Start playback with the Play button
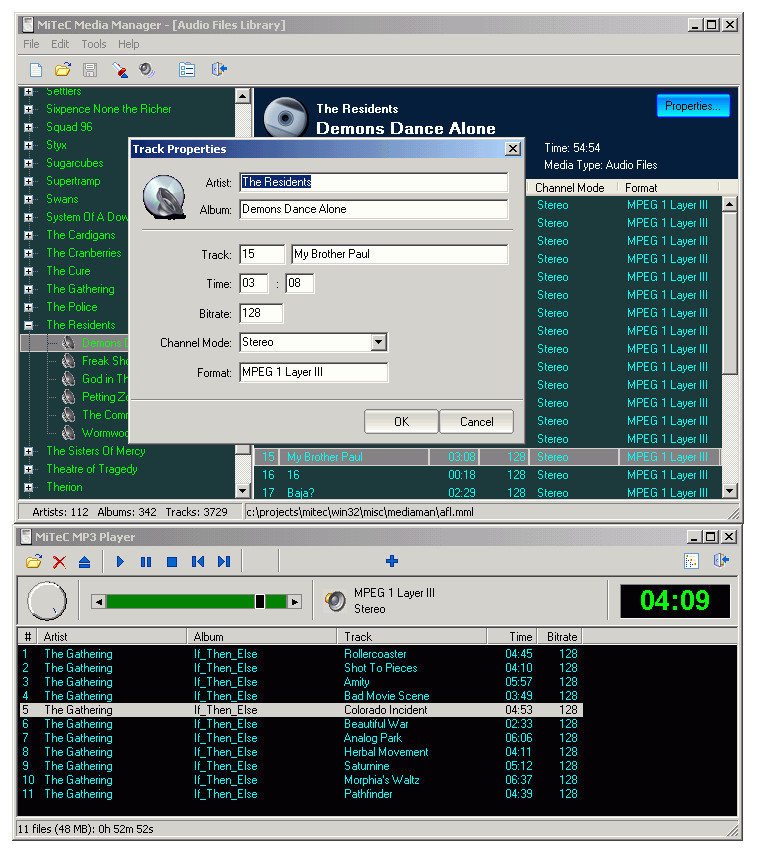759x858 pixels. click(x=120, y=562)
